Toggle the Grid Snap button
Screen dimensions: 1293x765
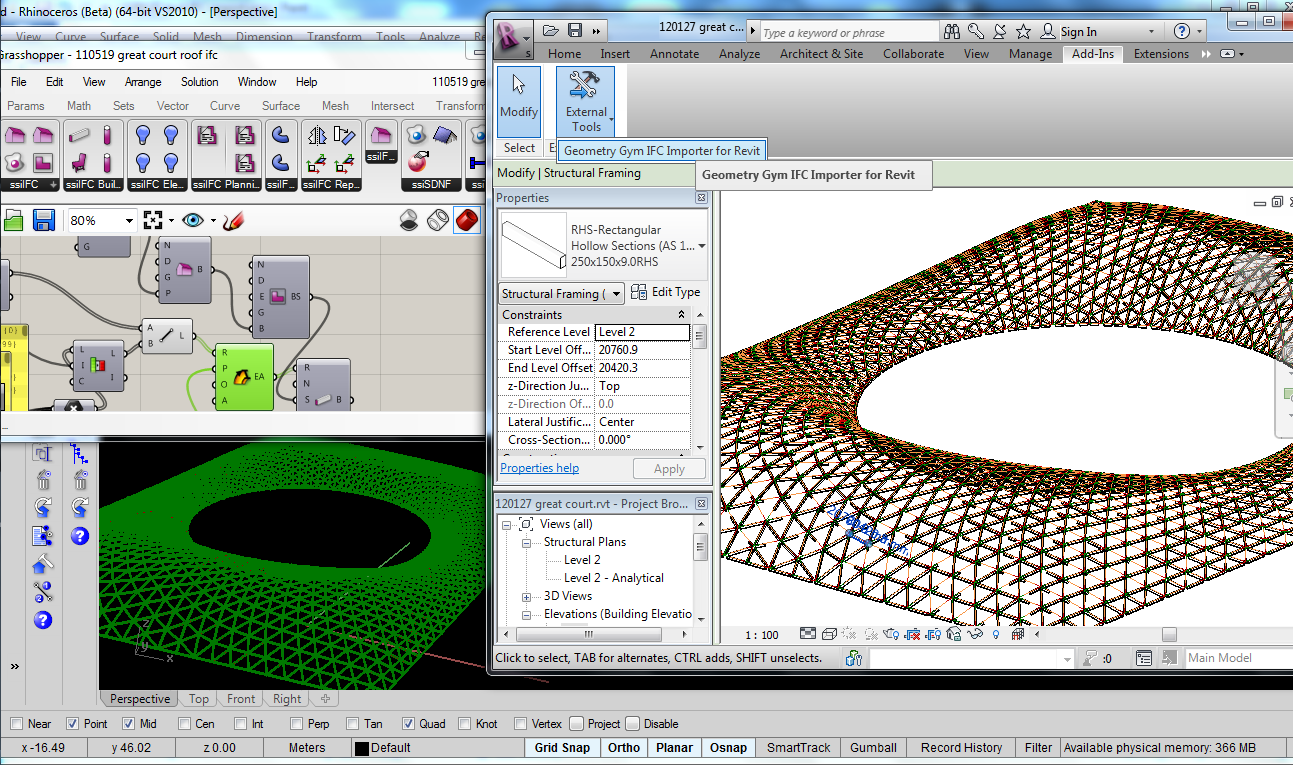tap(561, 747)
